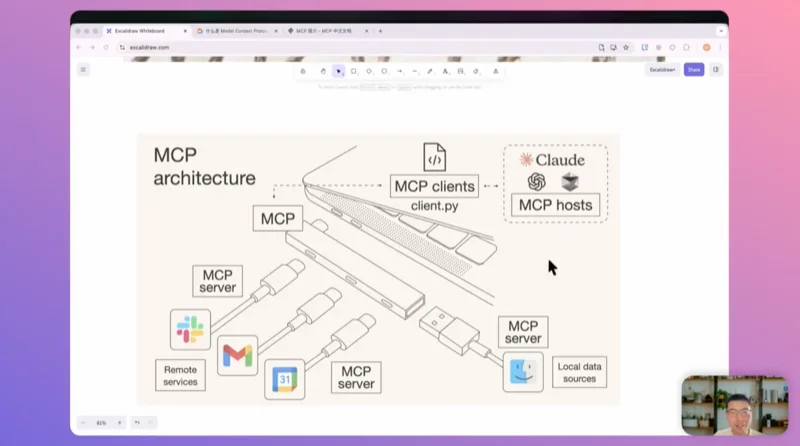The width and height of the screenshot is (800, 446).
Task: Select the Arrow drawing tool
Action: click(399, 71)
